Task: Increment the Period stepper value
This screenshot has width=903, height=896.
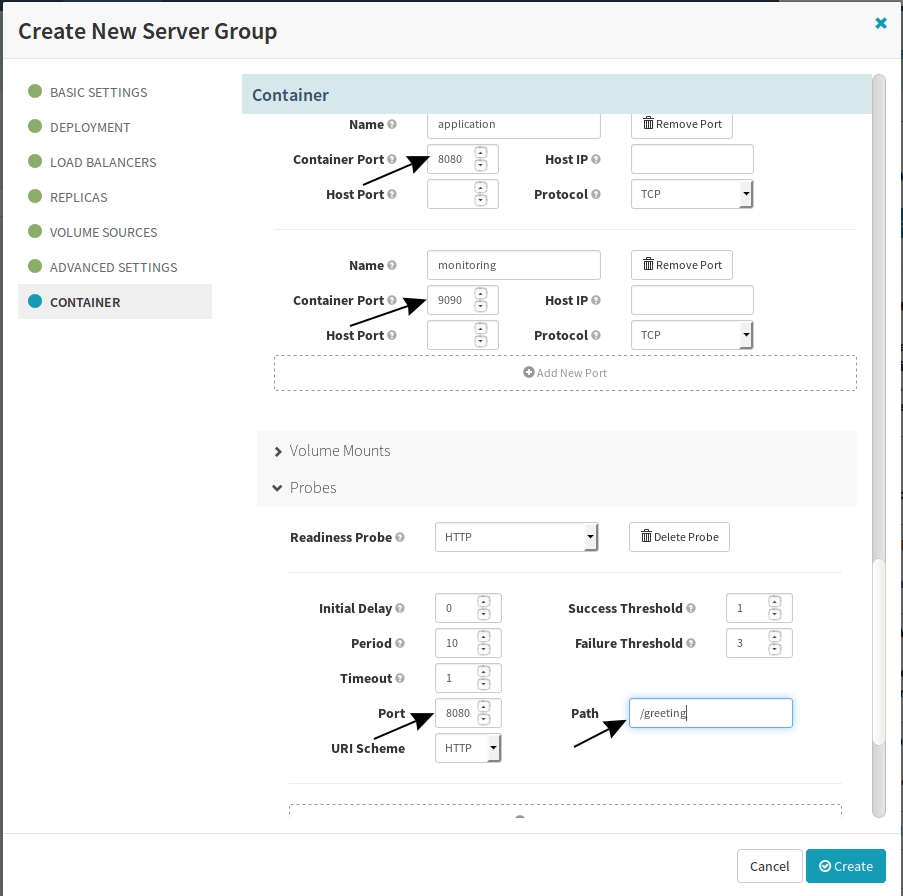Action: pos(484,637)
